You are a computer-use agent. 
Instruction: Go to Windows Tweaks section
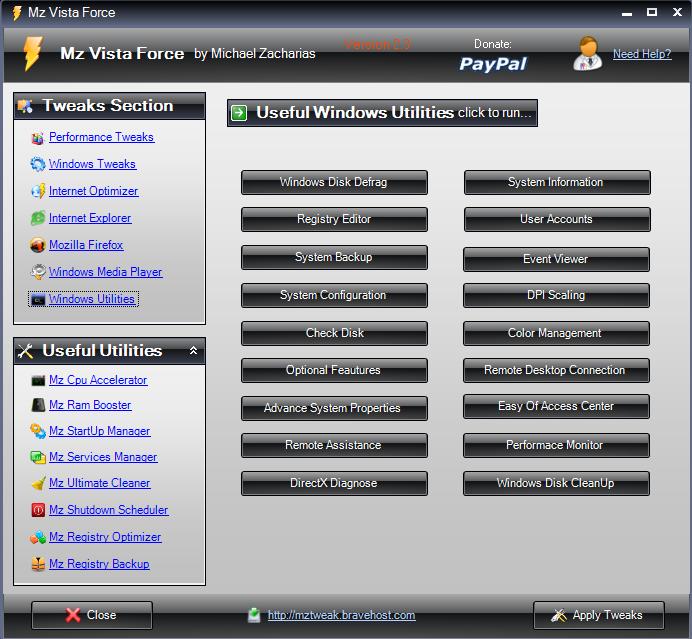coord(92,164)
